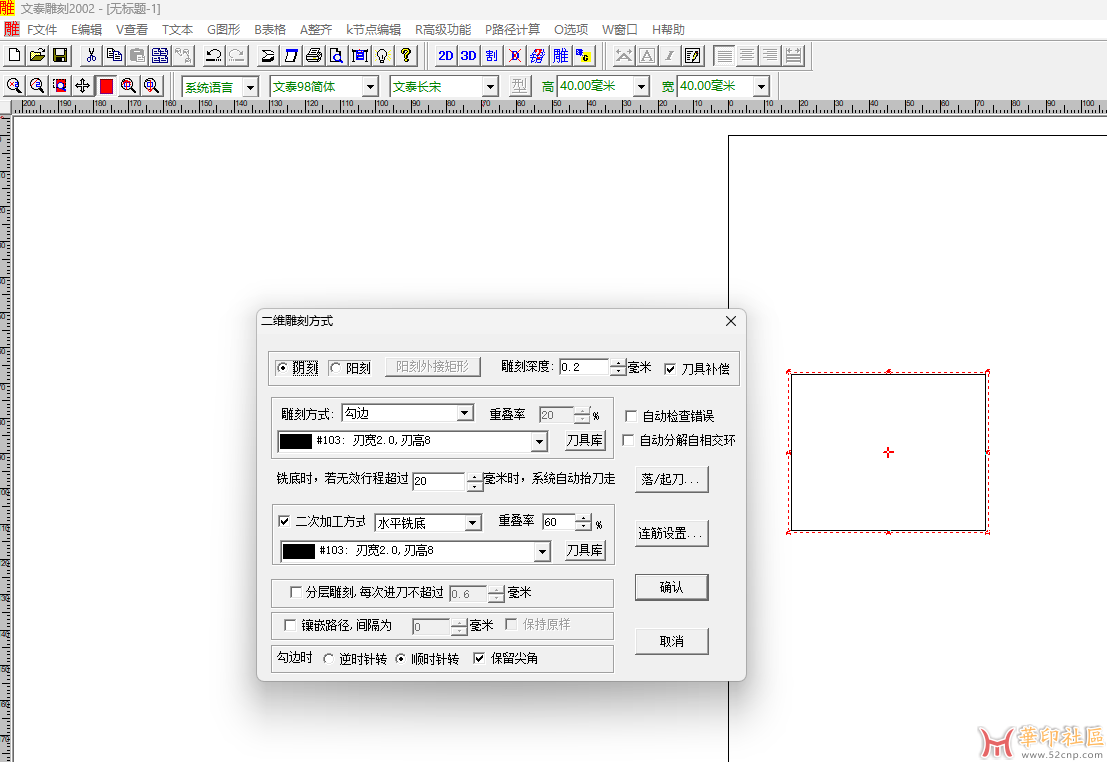Image resolution: width=1107 pixels, height=762 pixels.
Task: Click the 落/起刀... button
Action: [x=671, y=480]
